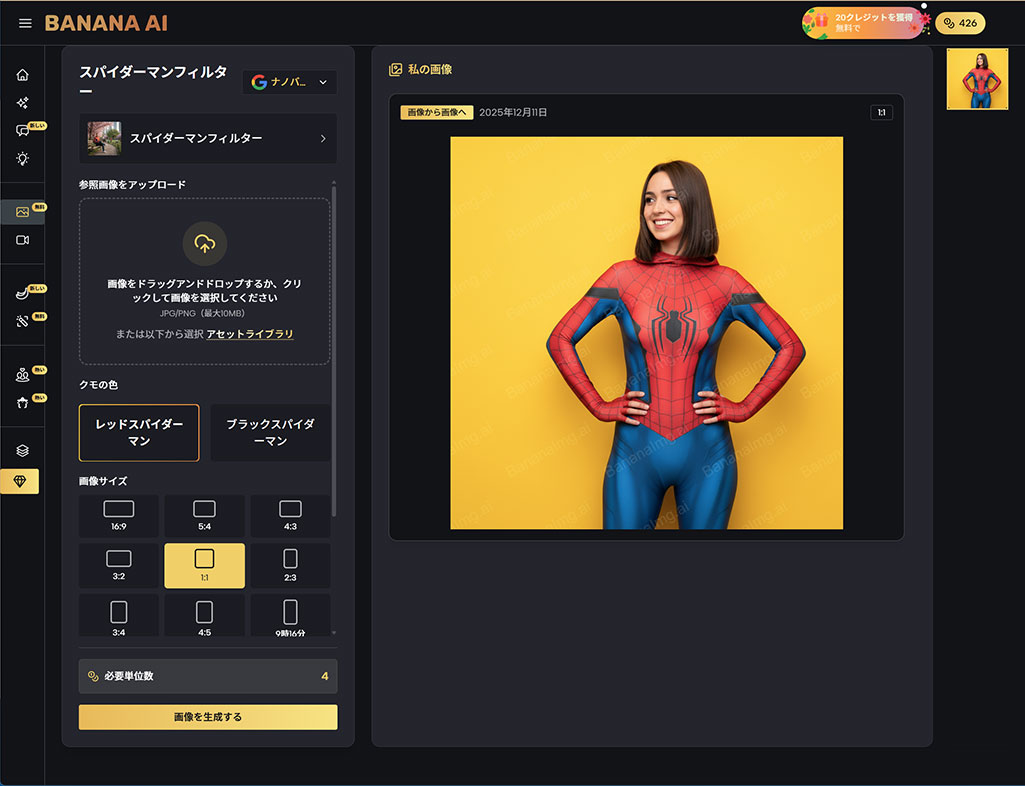Click the 画像から画像へ tag
Image resolution: width=1025 pixels, height=786 pixels.
coord(436,112)
